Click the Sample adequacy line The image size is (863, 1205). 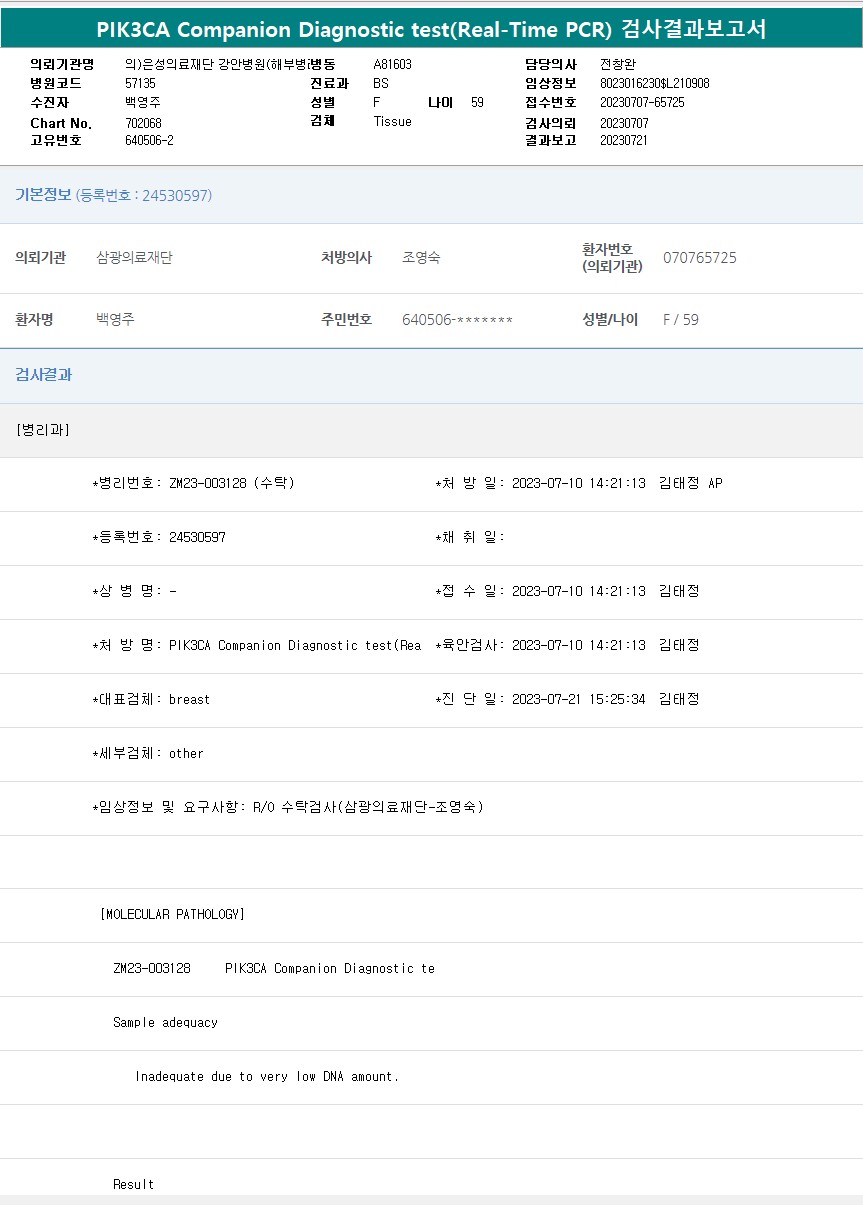pos(165,1022)
